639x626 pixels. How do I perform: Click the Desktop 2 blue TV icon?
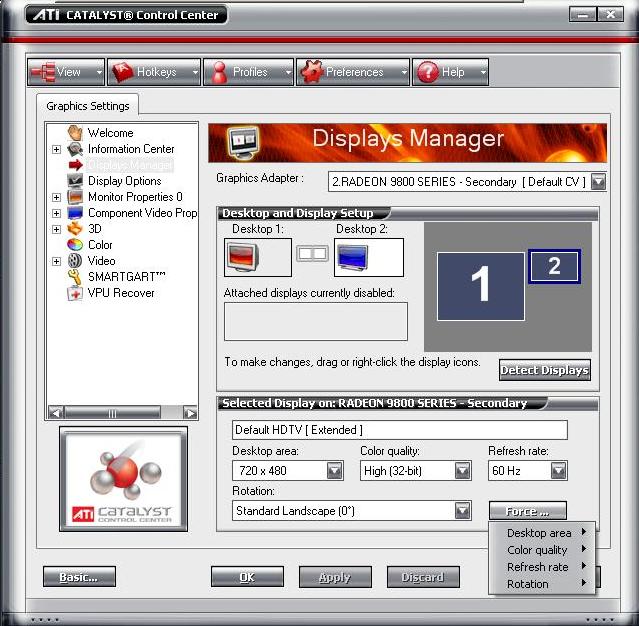pos(353,258)
